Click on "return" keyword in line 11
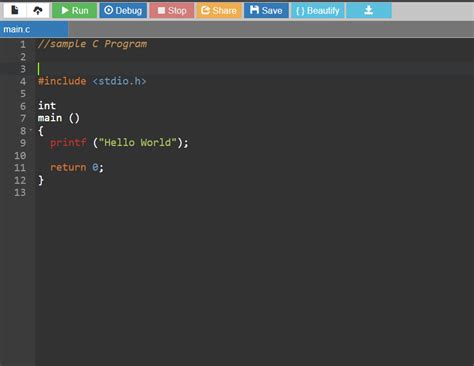This screenshot has height=366, width=474. [x=68, y=167]
